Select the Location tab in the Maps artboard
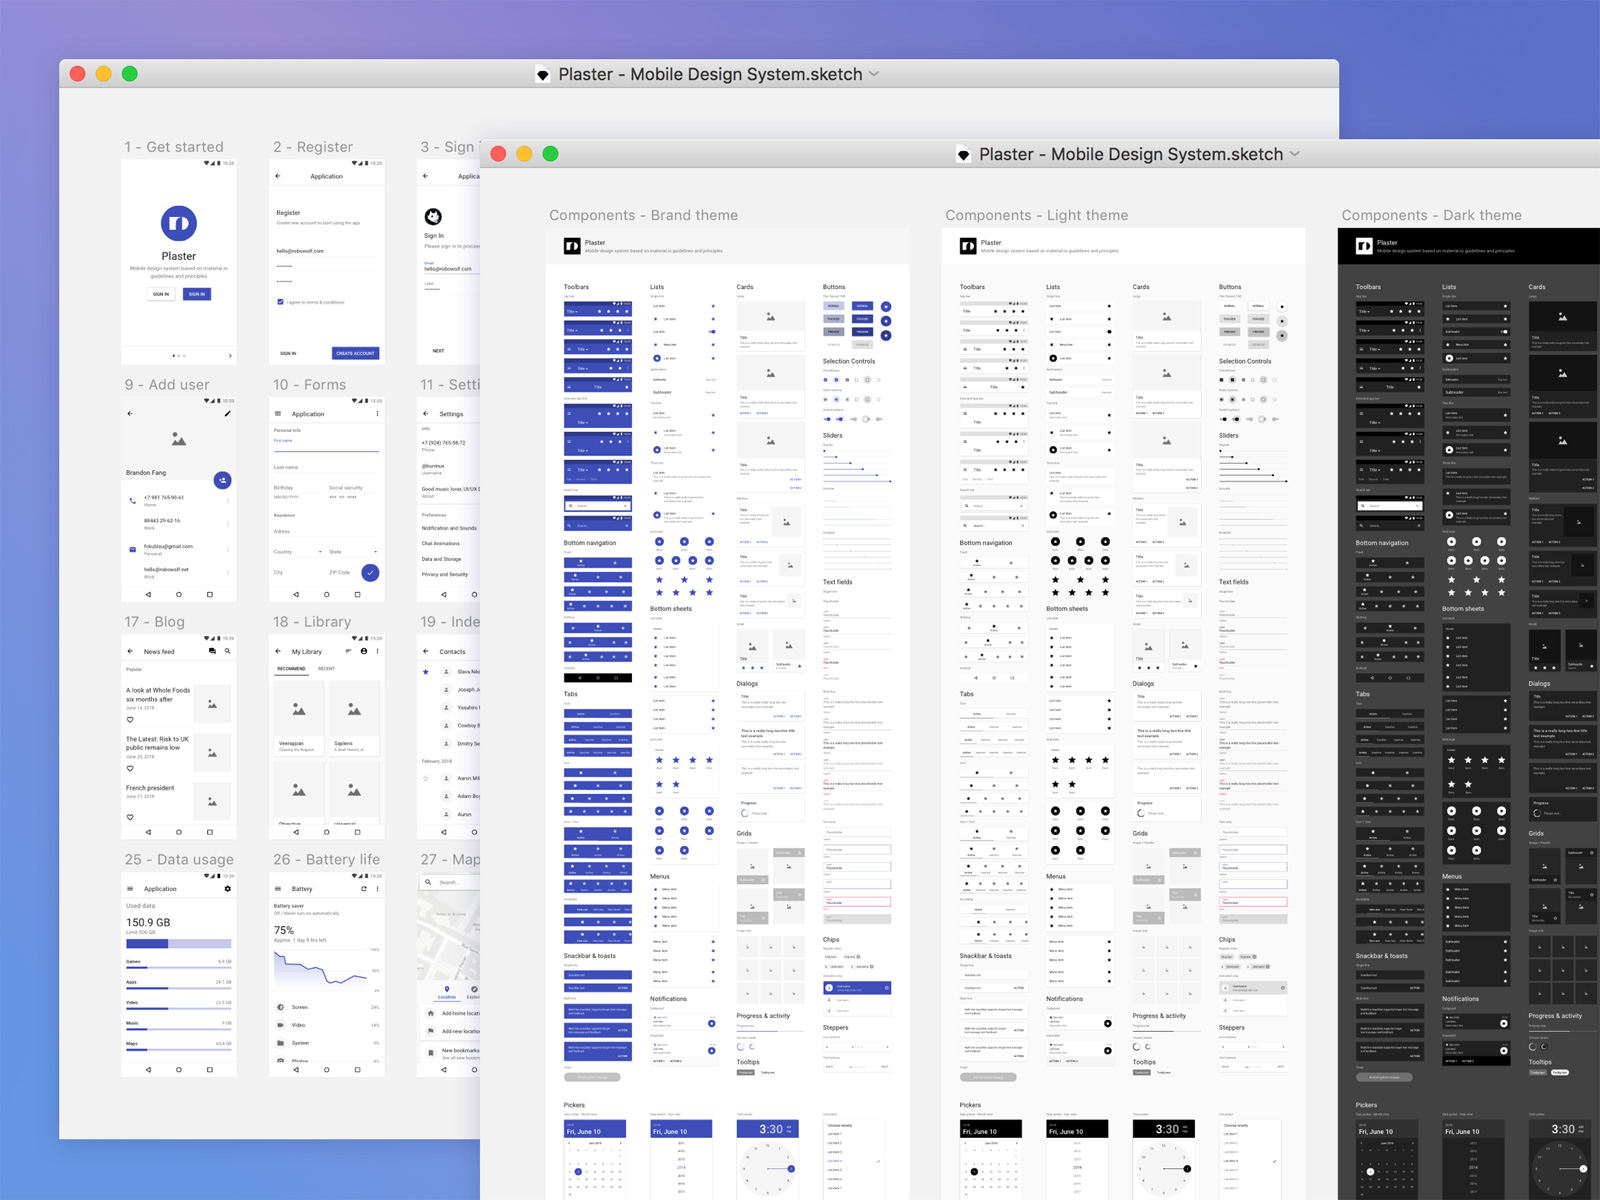 (447, 993)
